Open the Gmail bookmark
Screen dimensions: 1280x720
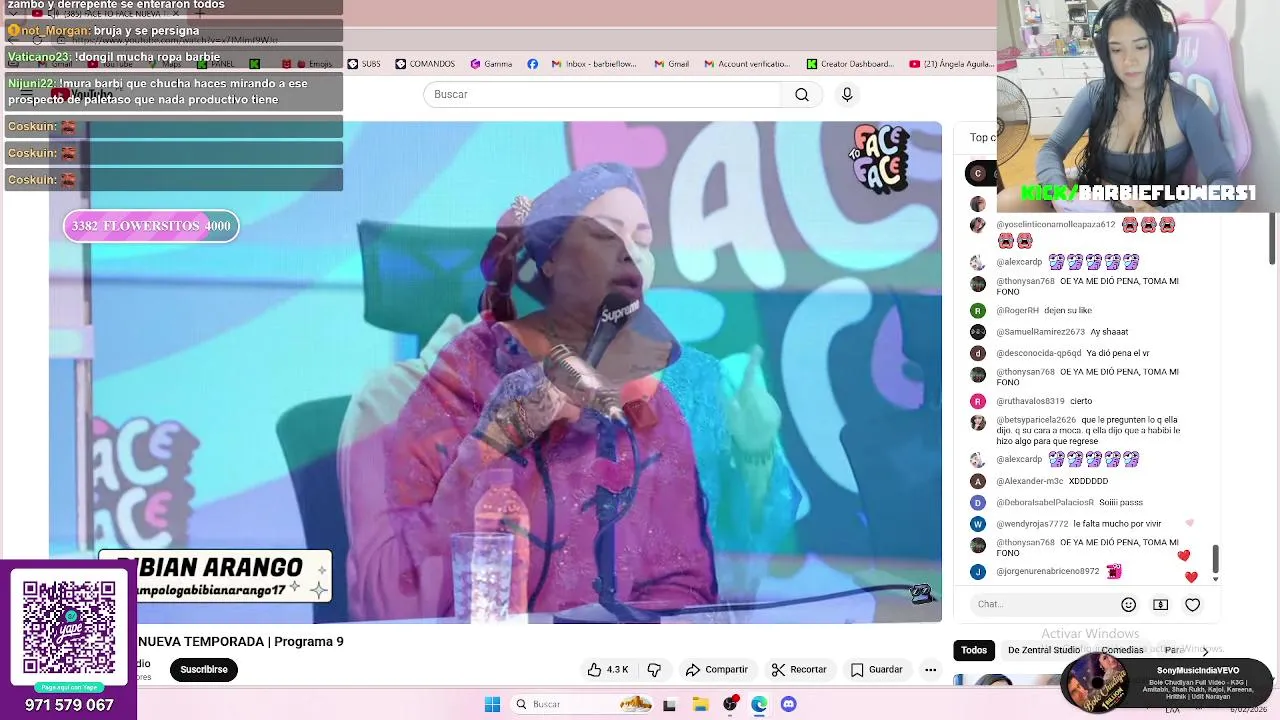pyautogui.click(x=671, y=64)
